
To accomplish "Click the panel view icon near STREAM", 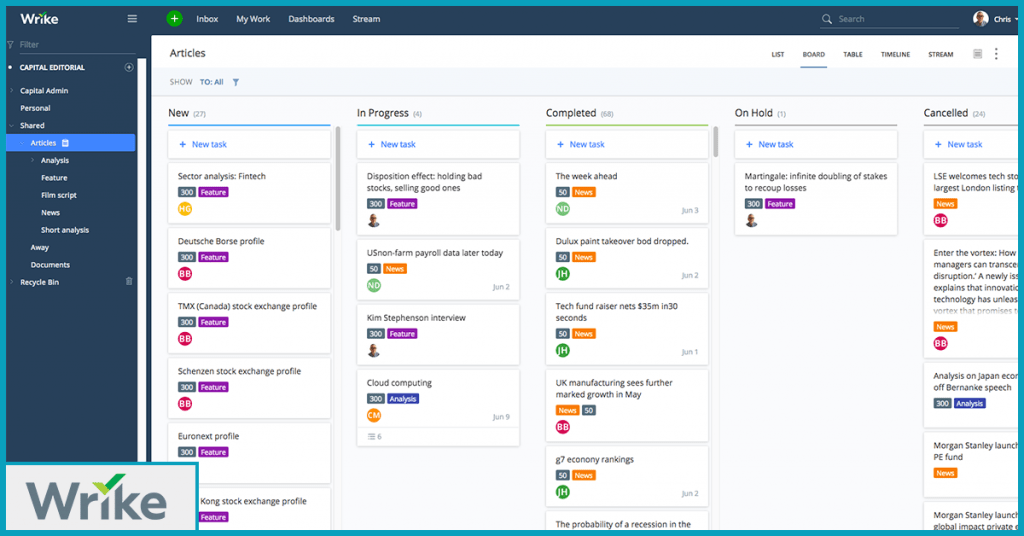I will click(978, 54).
